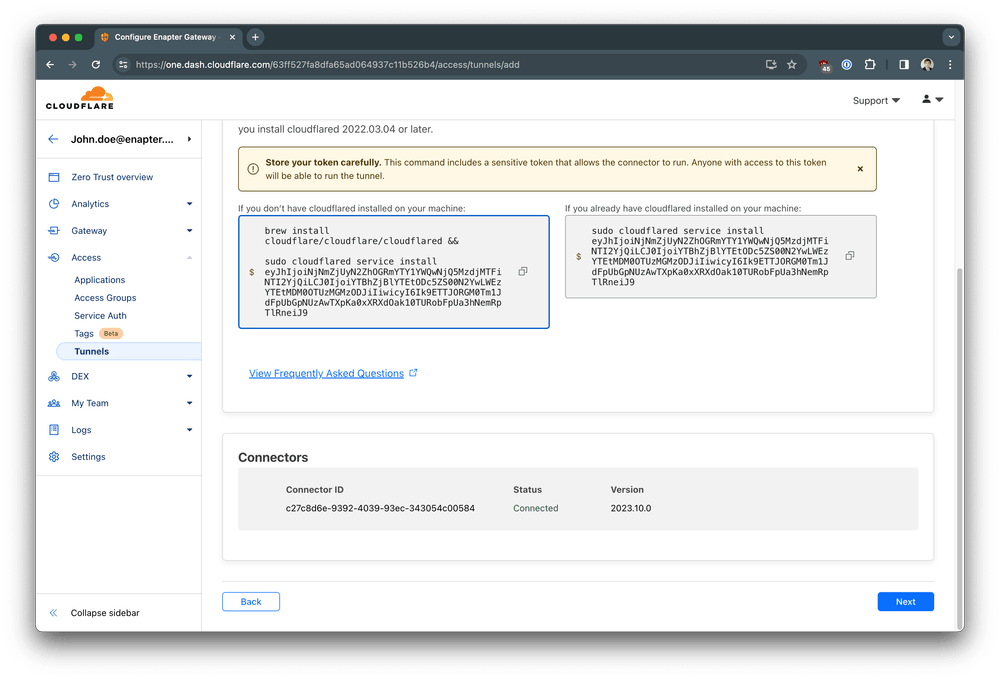Click the browser address bar

click(400, 63)
